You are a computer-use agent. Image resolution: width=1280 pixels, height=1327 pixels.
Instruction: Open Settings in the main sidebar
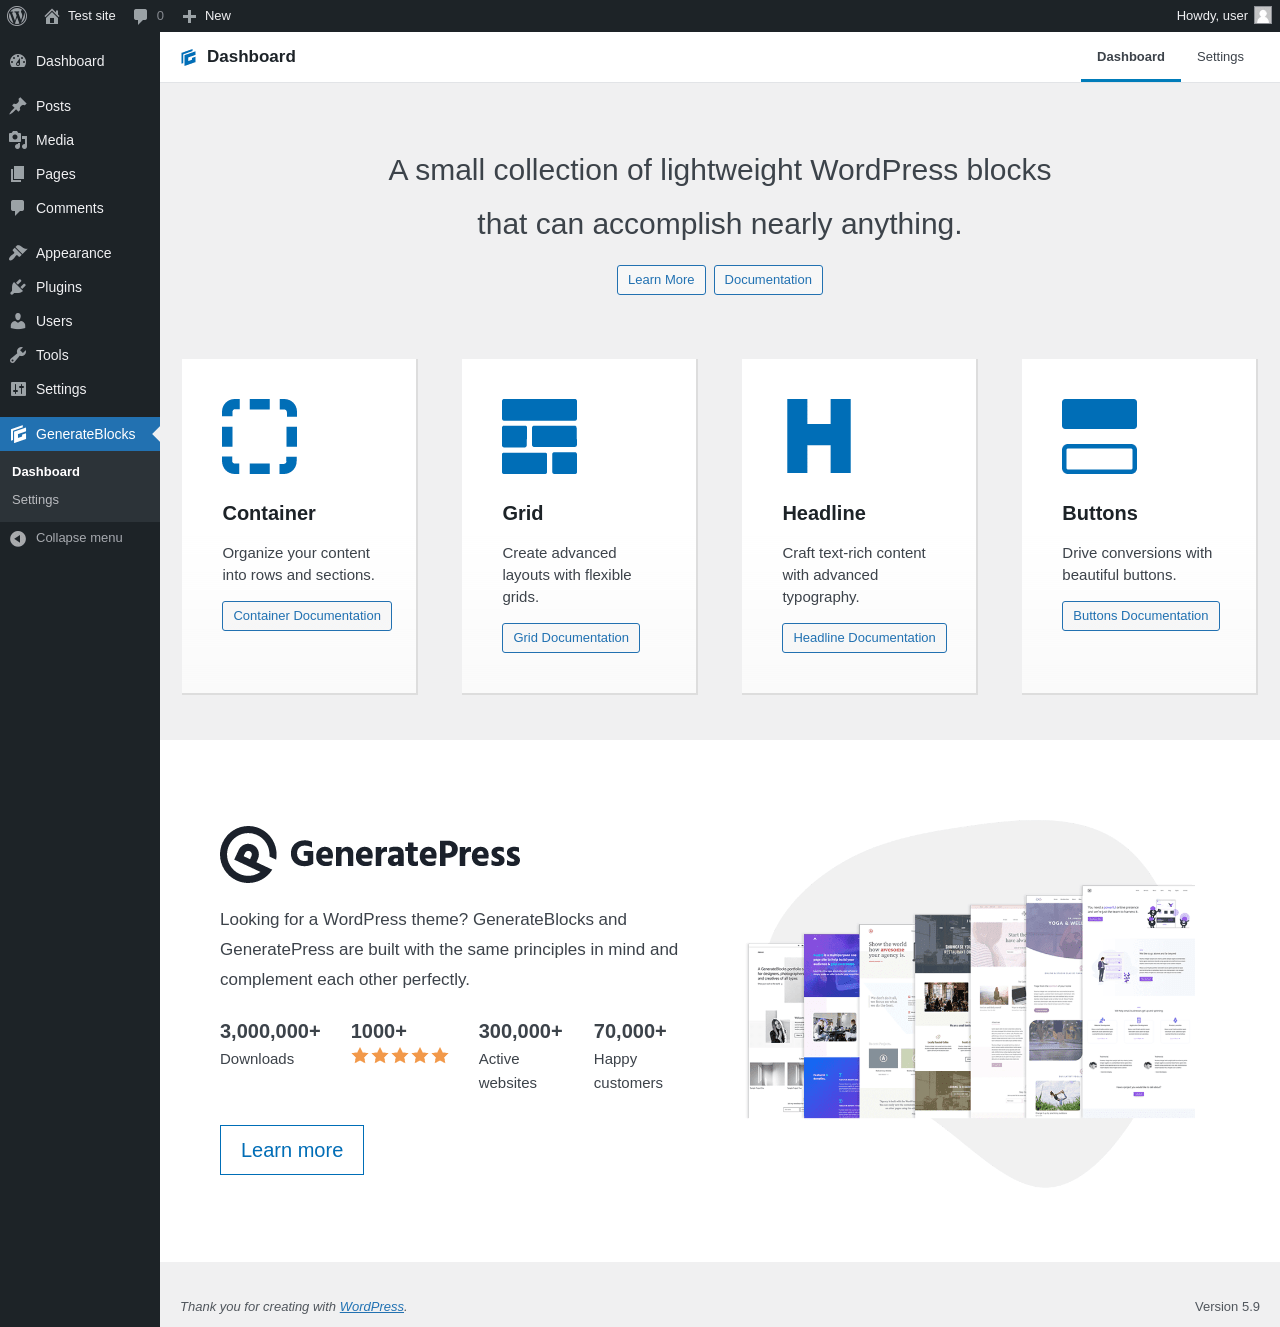click(x=80, y=389)
